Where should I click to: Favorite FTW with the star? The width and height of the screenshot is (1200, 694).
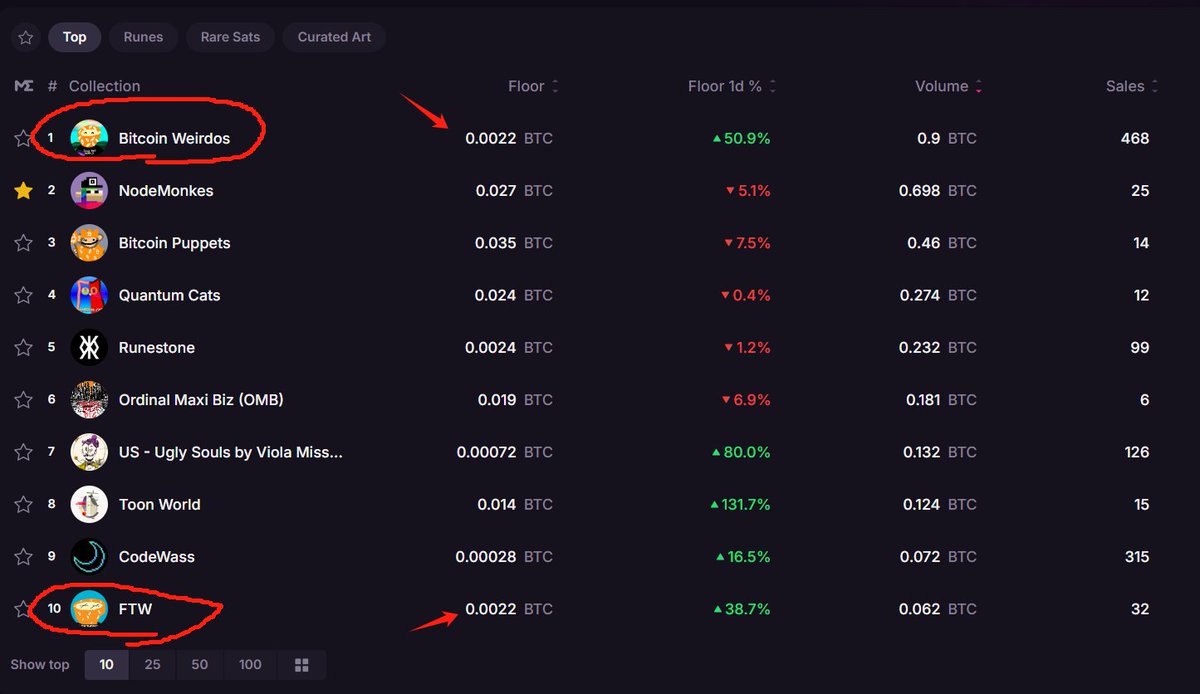click(x=23, y=609)
